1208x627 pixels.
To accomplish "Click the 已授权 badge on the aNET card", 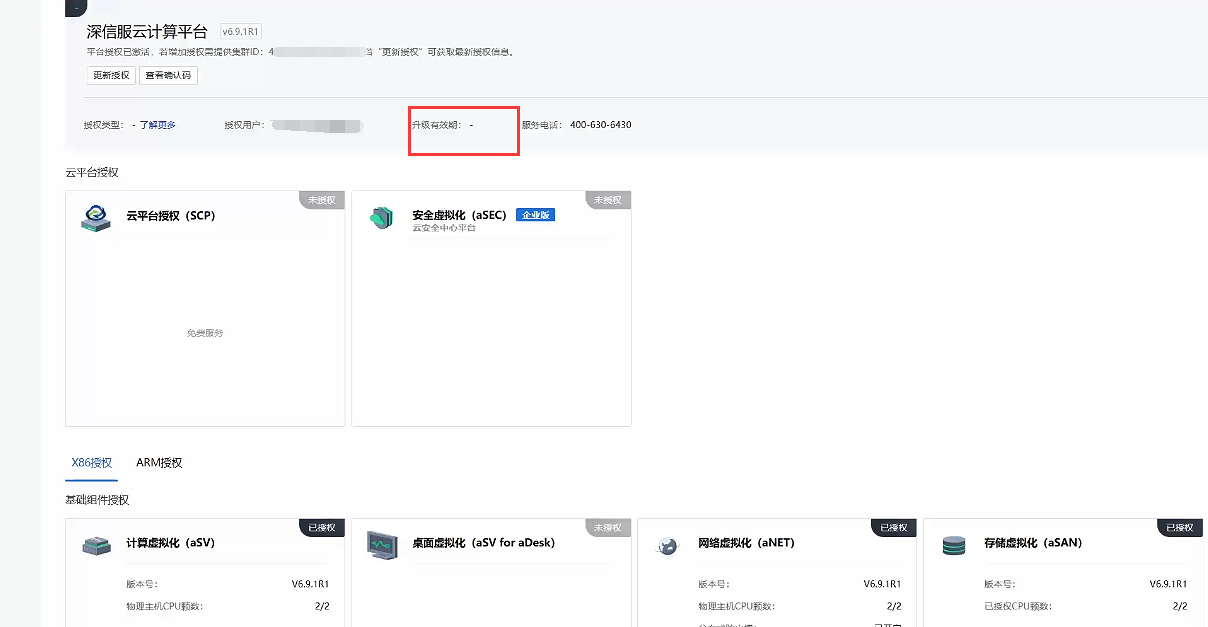I will [893, 528].
